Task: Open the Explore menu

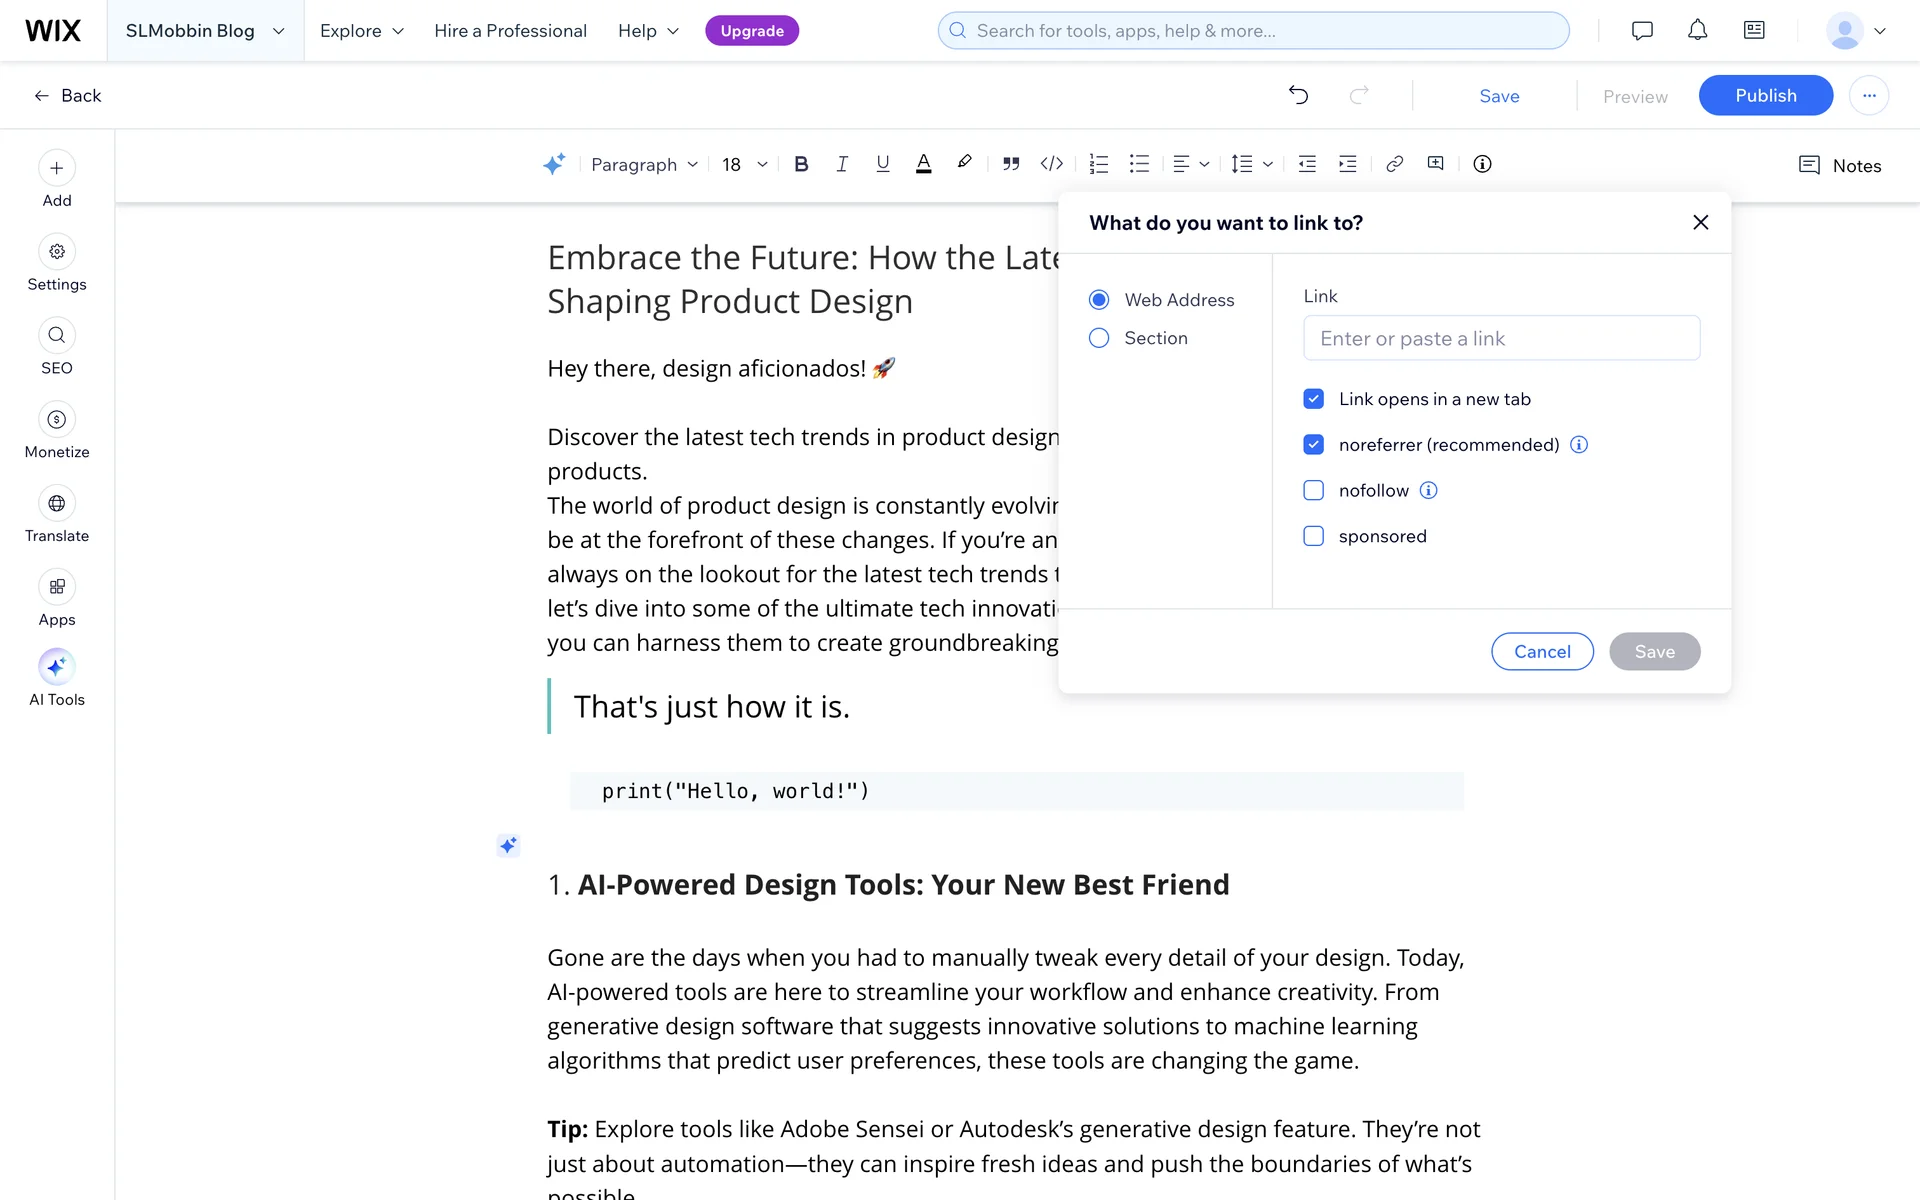Action: point(361,31)
